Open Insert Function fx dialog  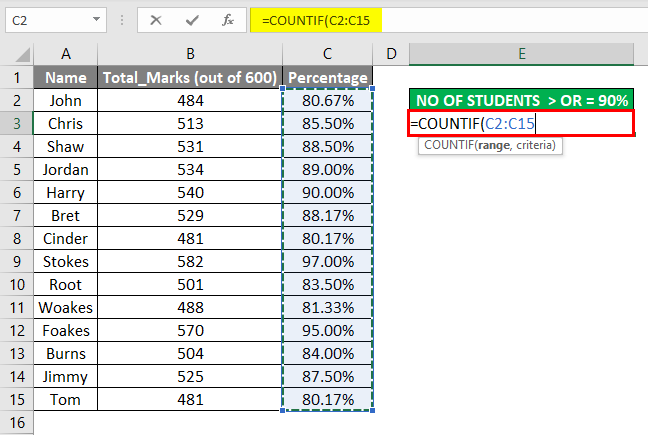228,20
